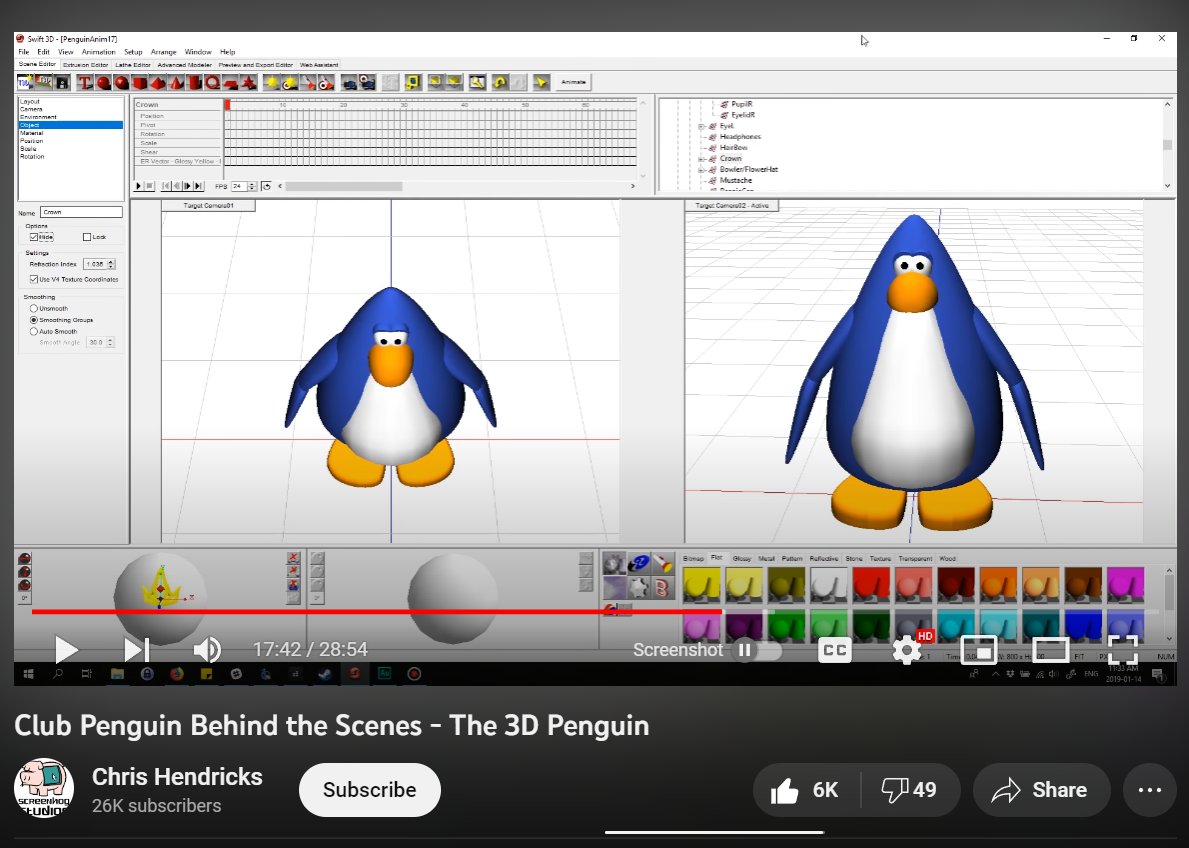The image size is (1189, 848).
Task: Click the timeline go-to-last-frame button
Action: [x=199, y=186]
